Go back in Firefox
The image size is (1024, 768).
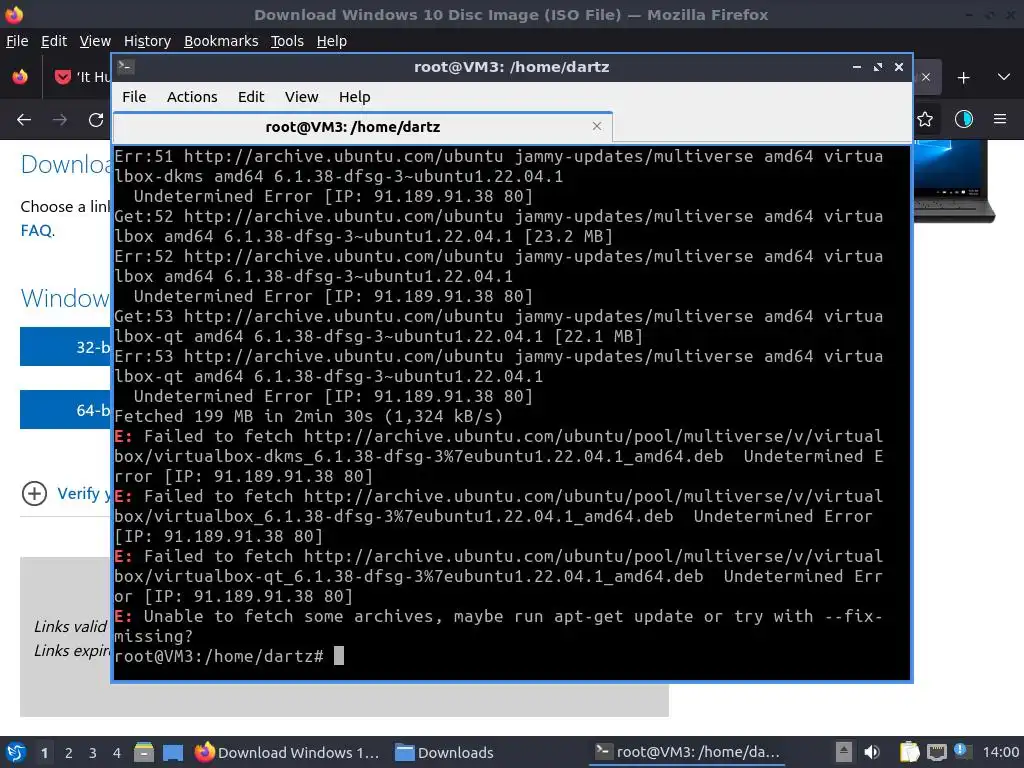pos(24,120)
